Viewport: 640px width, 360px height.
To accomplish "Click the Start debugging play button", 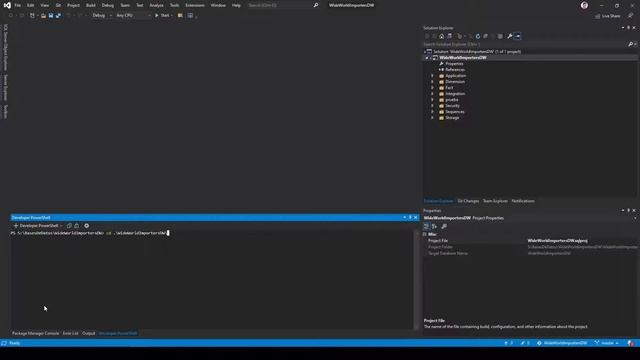I will [156, 16].
